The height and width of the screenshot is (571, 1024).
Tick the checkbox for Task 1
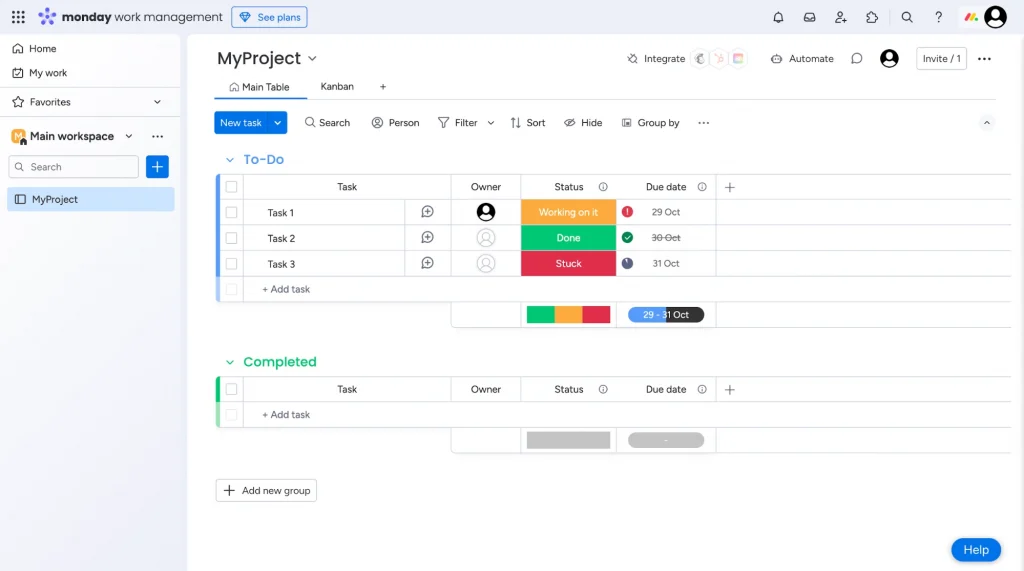(x=231, y=212)
